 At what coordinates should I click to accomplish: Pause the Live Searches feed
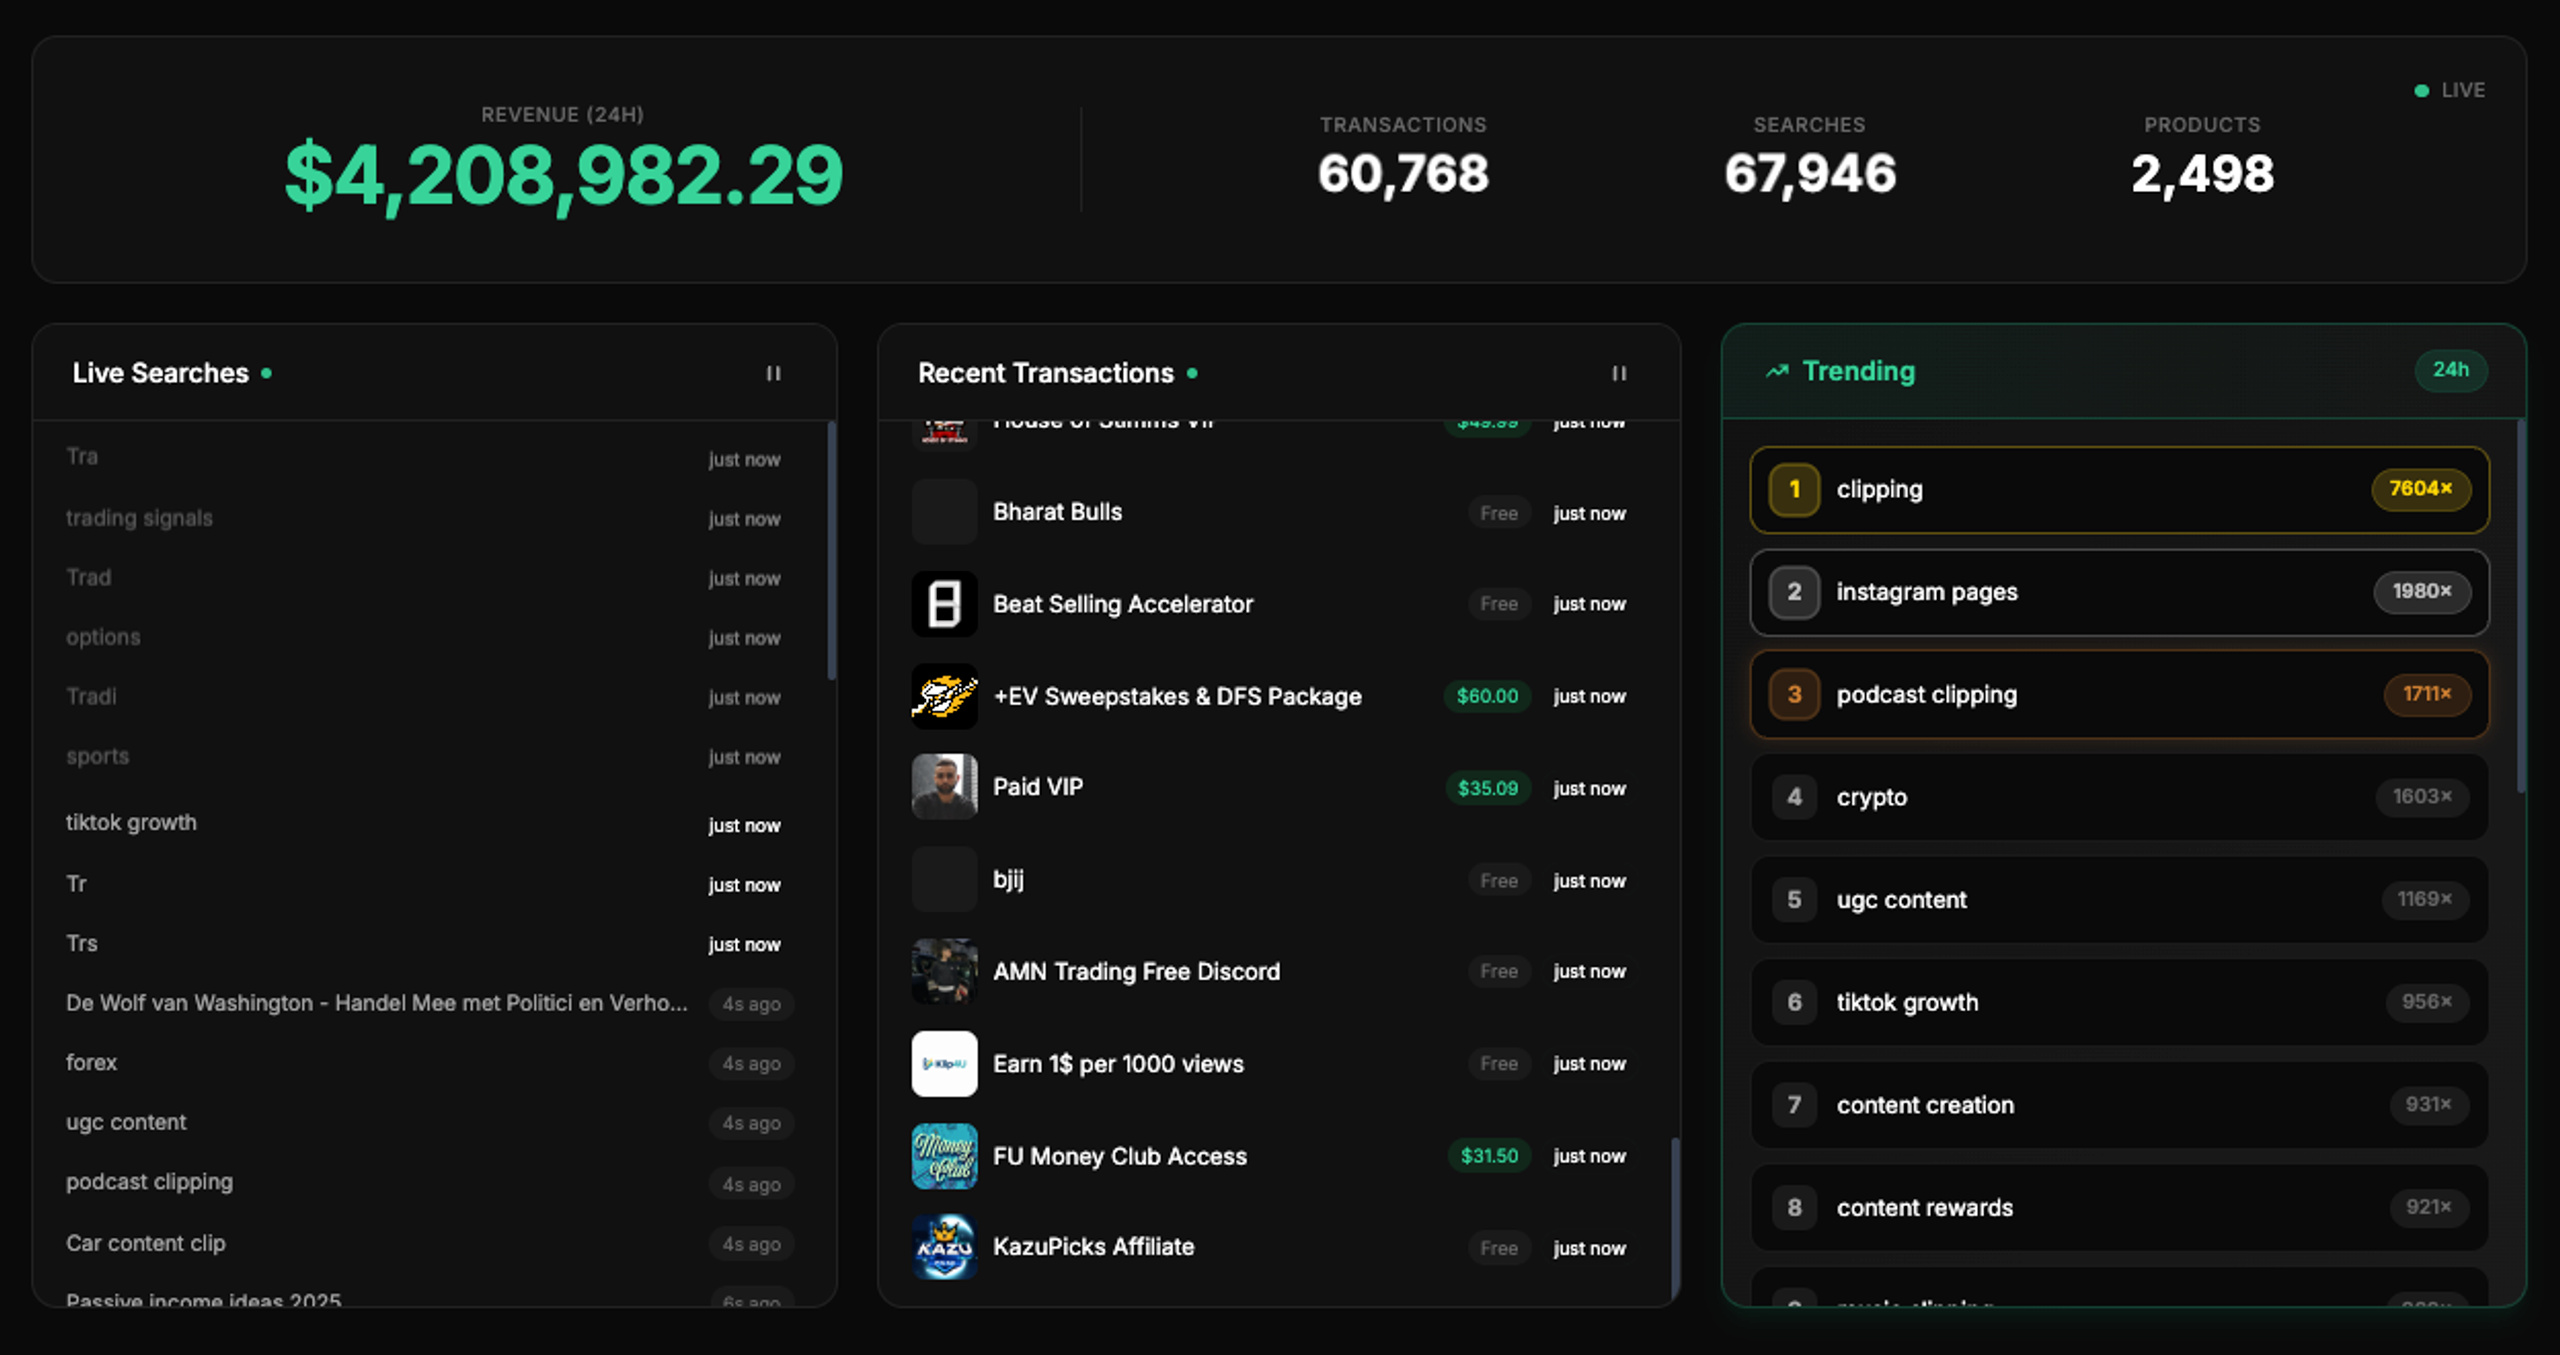773,373
